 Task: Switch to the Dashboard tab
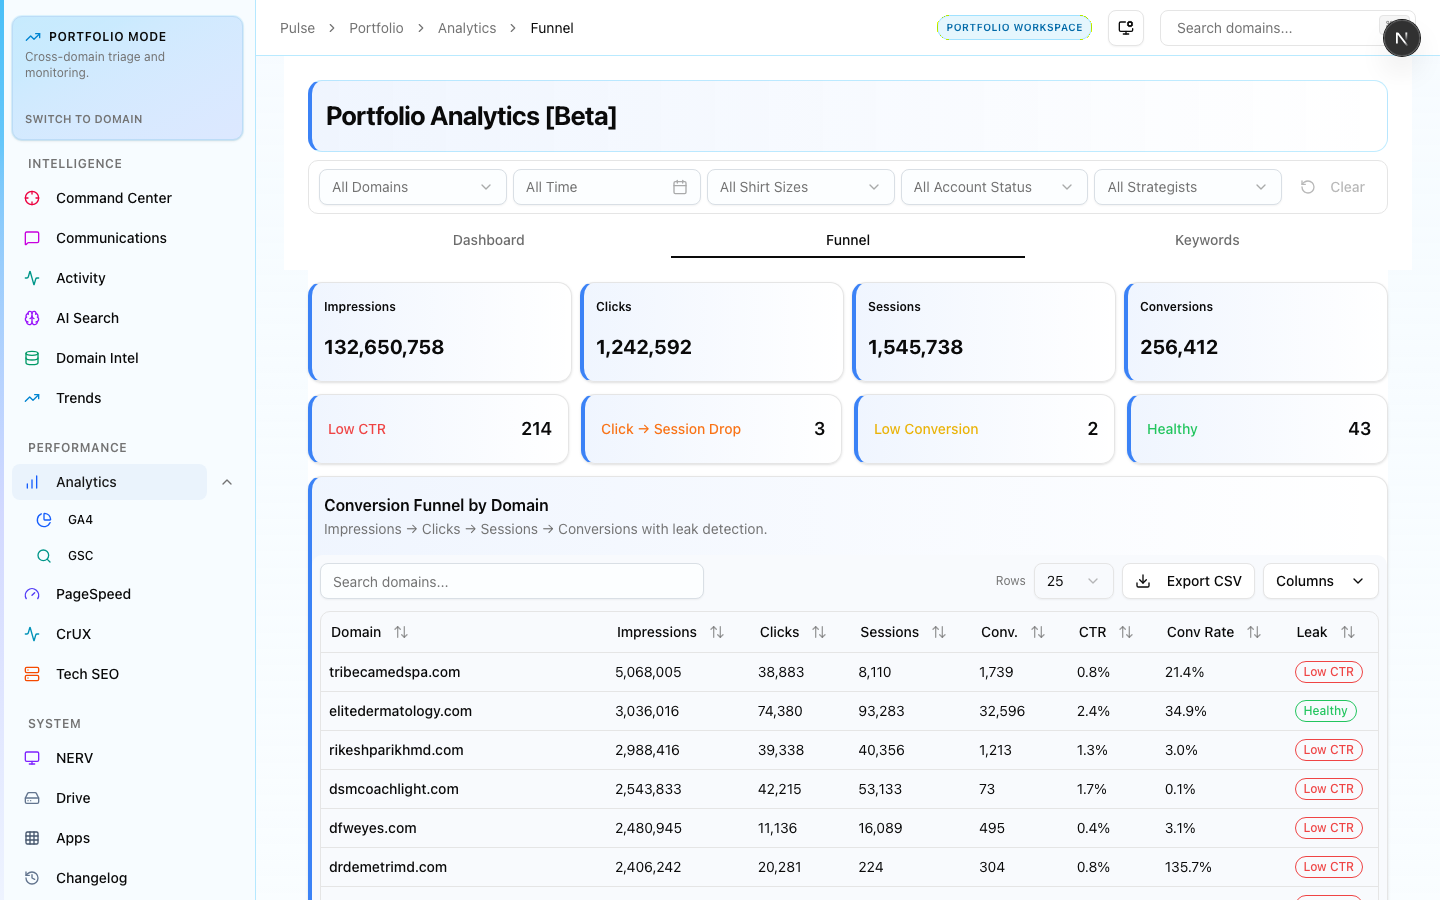coord(488,240)
